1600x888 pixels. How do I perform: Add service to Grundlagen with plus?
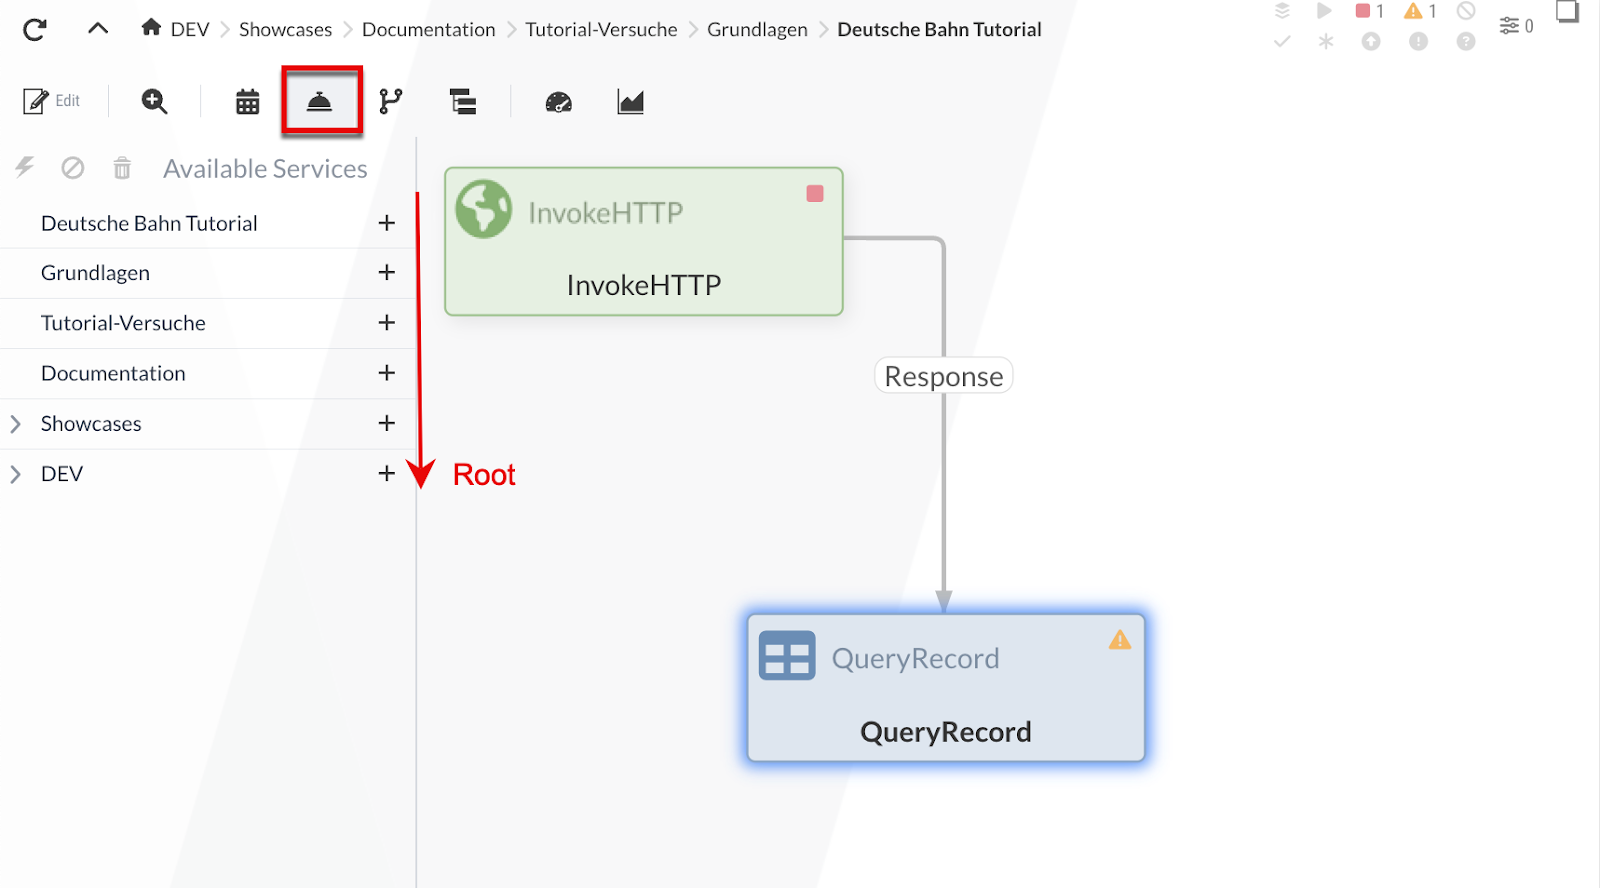pyautogui.click(x=387, y=272)
